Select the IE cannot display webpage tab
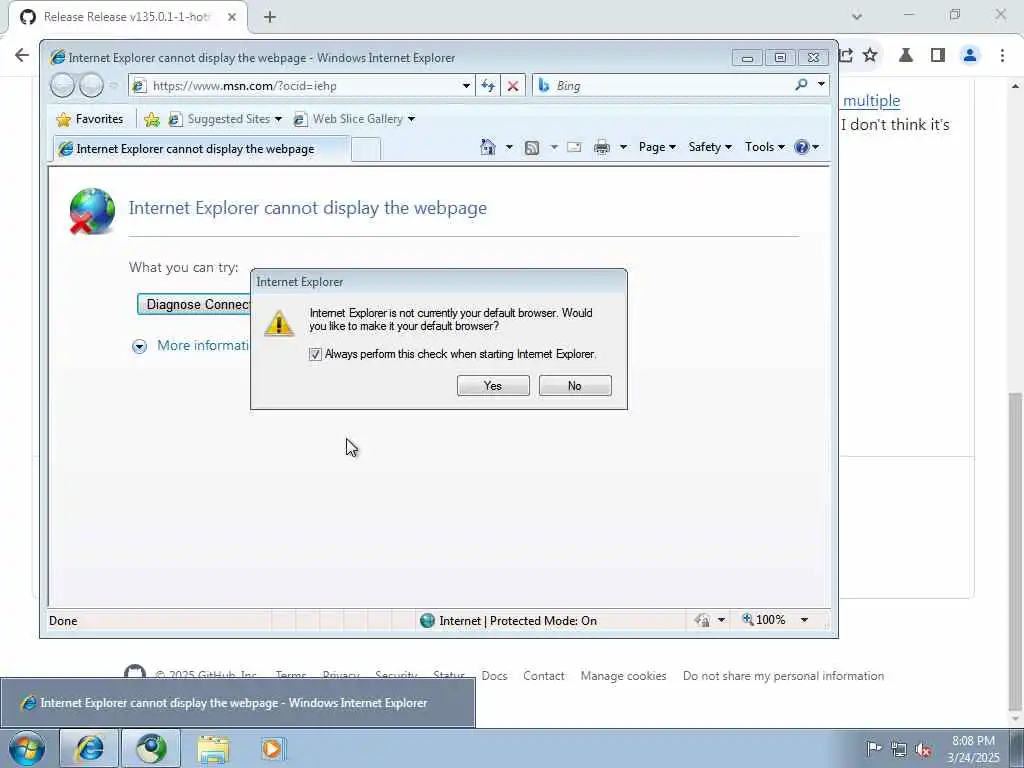The height and width of the screenshot is (768, 1024). pos(201,149)
